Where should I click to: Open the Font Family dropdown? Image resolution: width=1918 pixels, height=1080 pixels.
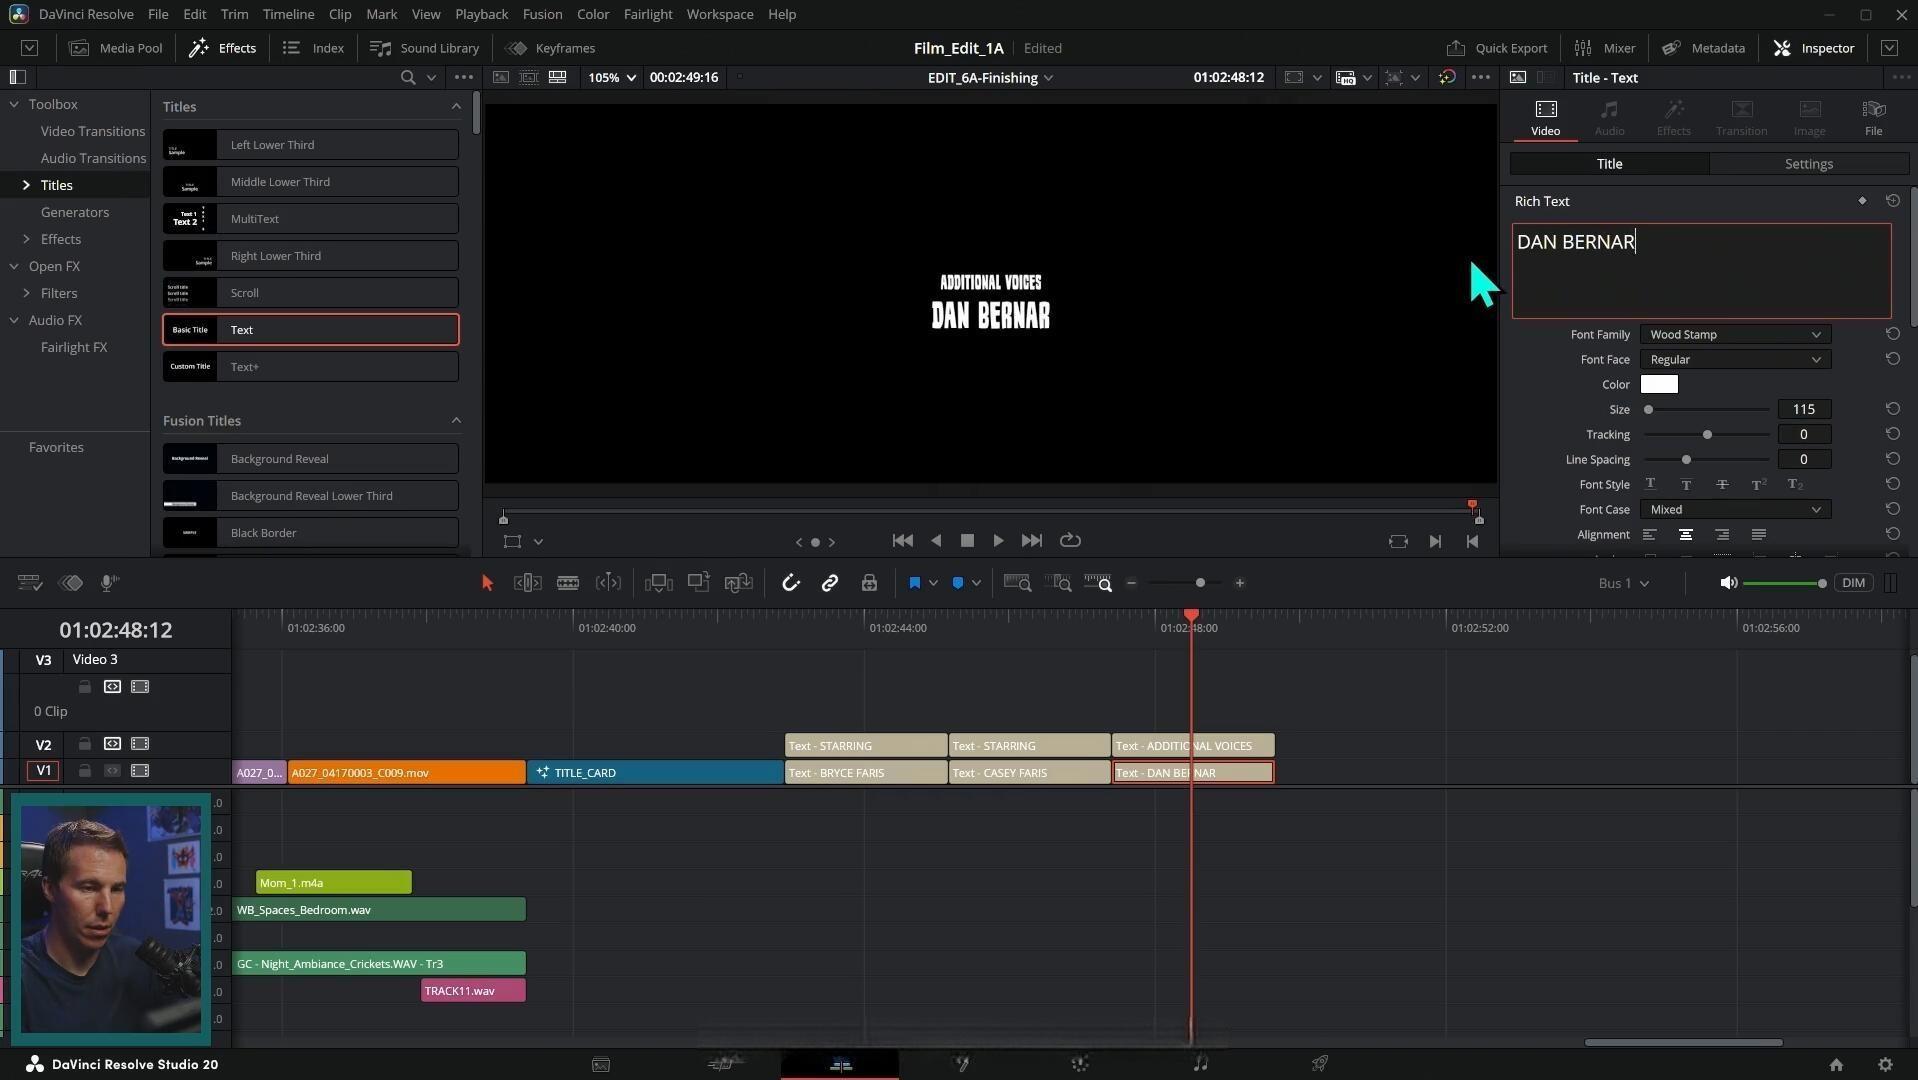[1734, 335]
